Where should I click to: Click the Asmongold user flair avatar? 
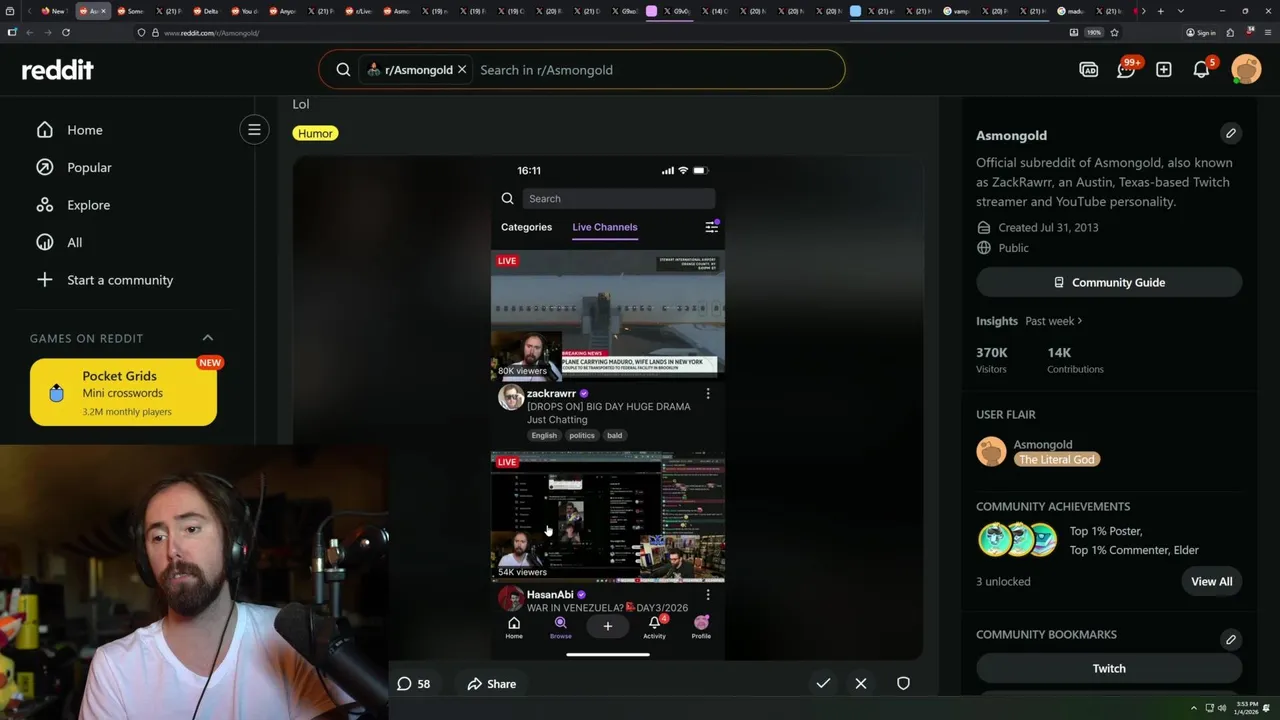[x=991, y=452]
